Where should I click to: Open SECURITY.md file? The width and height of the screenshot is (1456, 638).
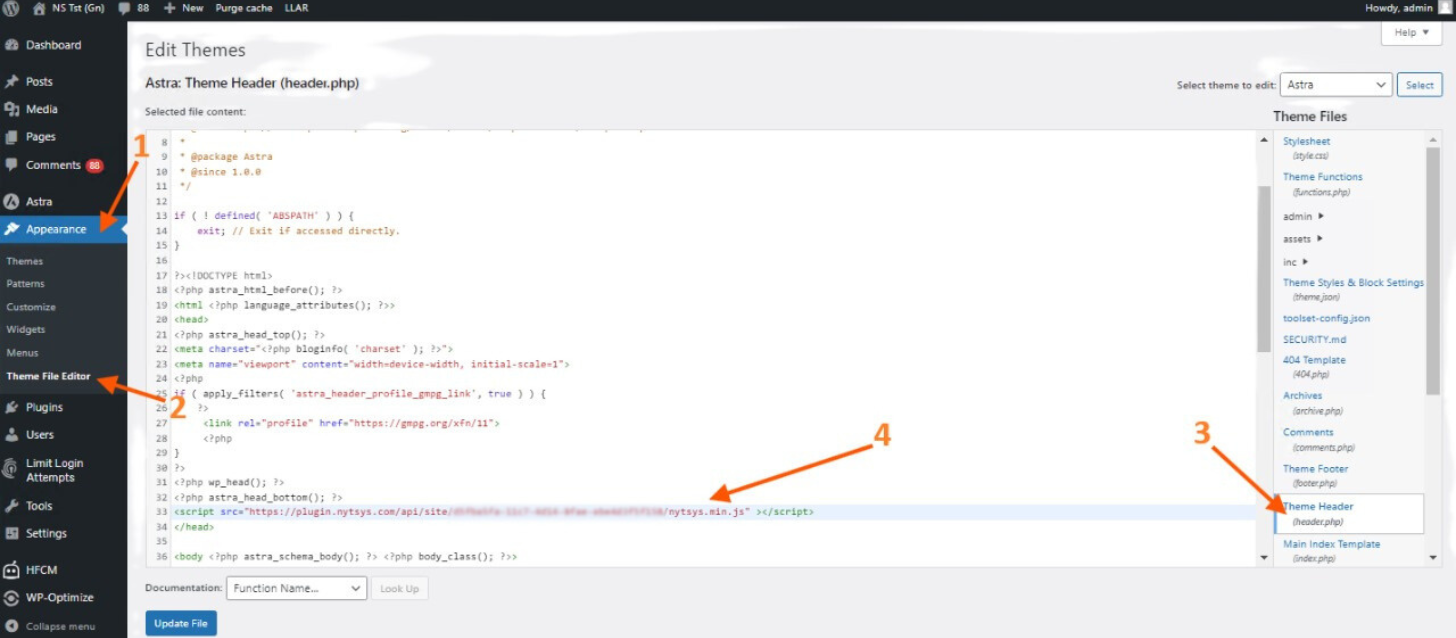point(1315,339)
